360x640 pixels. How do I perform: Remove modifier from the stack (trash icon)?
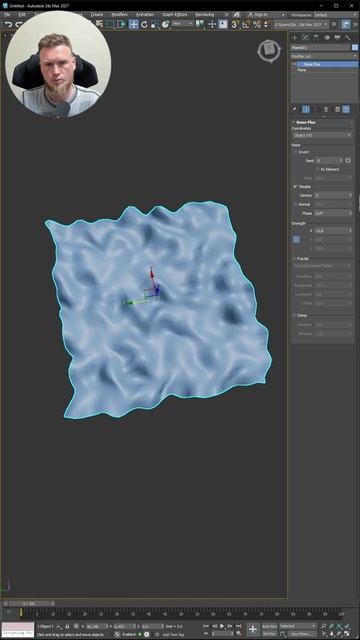[x=326, y=109]
